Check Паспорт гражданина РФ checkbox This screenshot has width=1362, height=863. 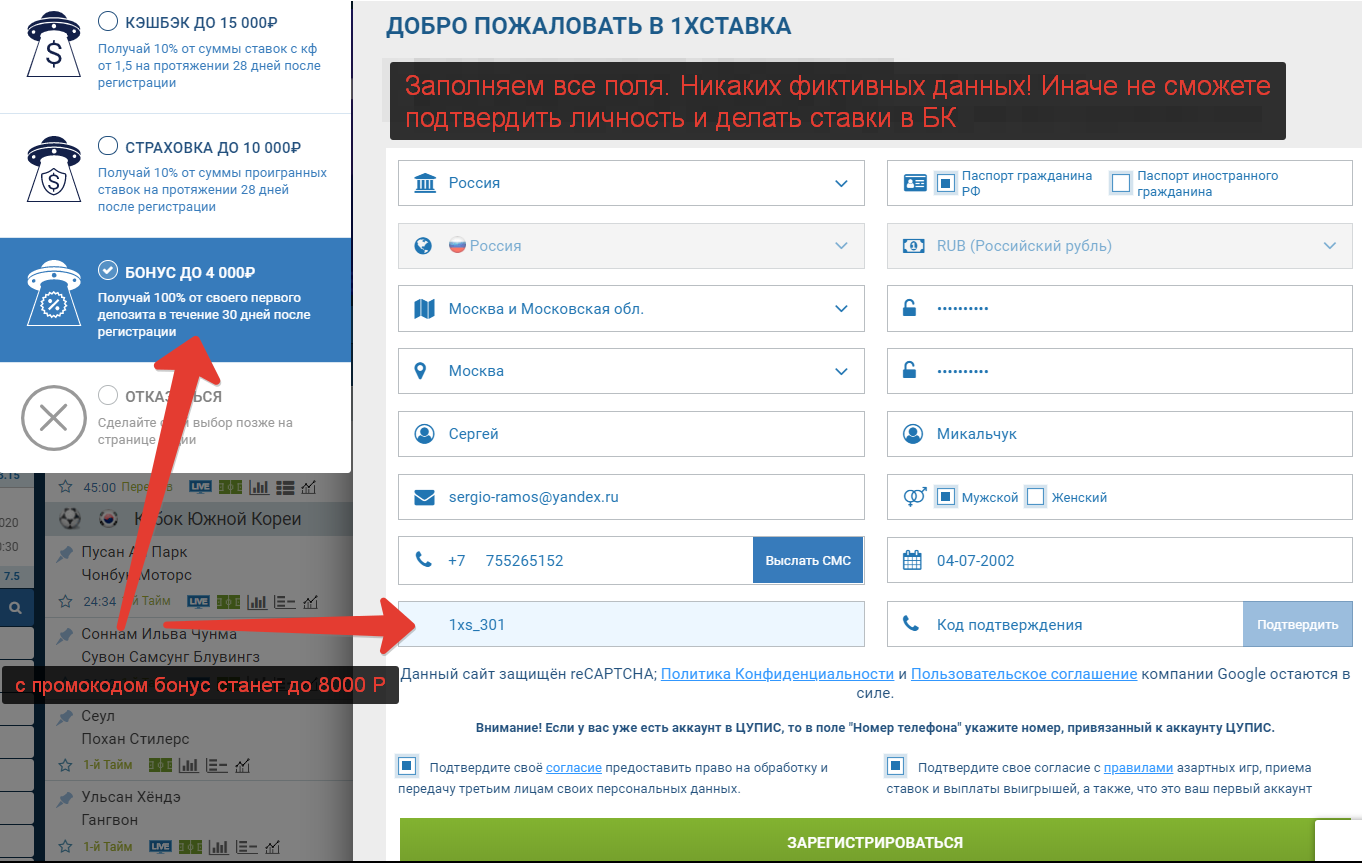tap(945, 183)
